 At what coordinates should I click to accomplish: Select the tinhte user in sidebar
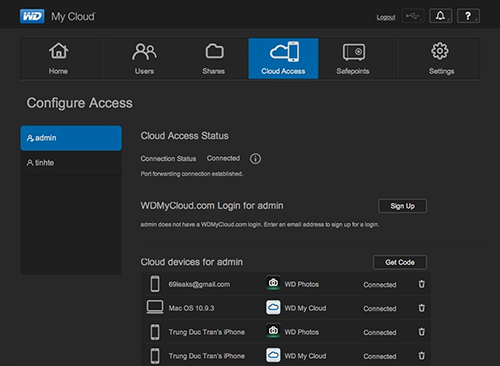pyautogui.click(x=71, y=163)
